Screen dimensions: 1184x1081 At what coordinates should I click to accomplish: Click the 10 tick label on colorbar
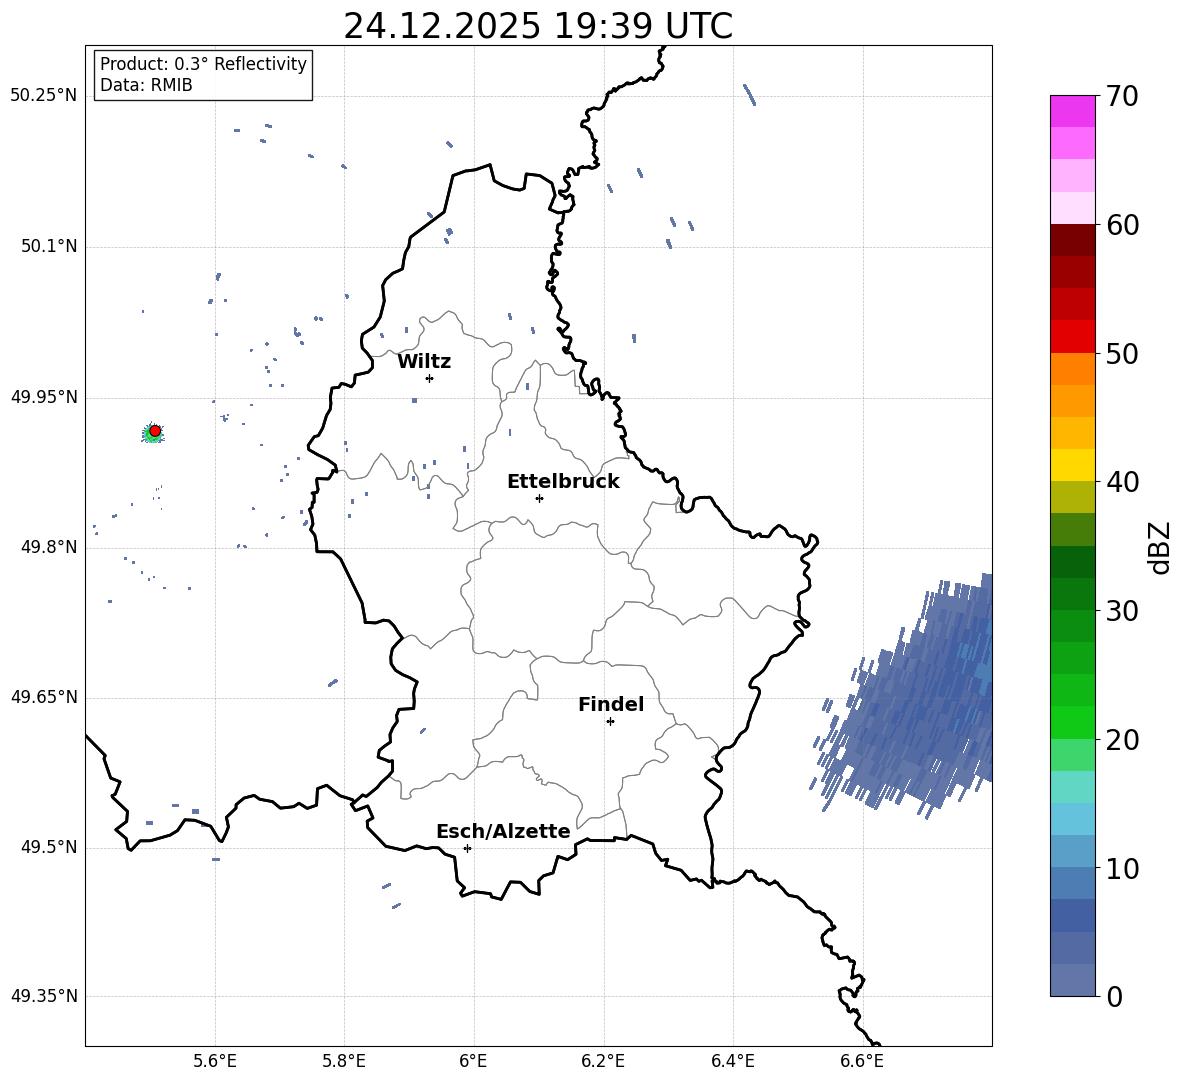(x=1122, y=869)
